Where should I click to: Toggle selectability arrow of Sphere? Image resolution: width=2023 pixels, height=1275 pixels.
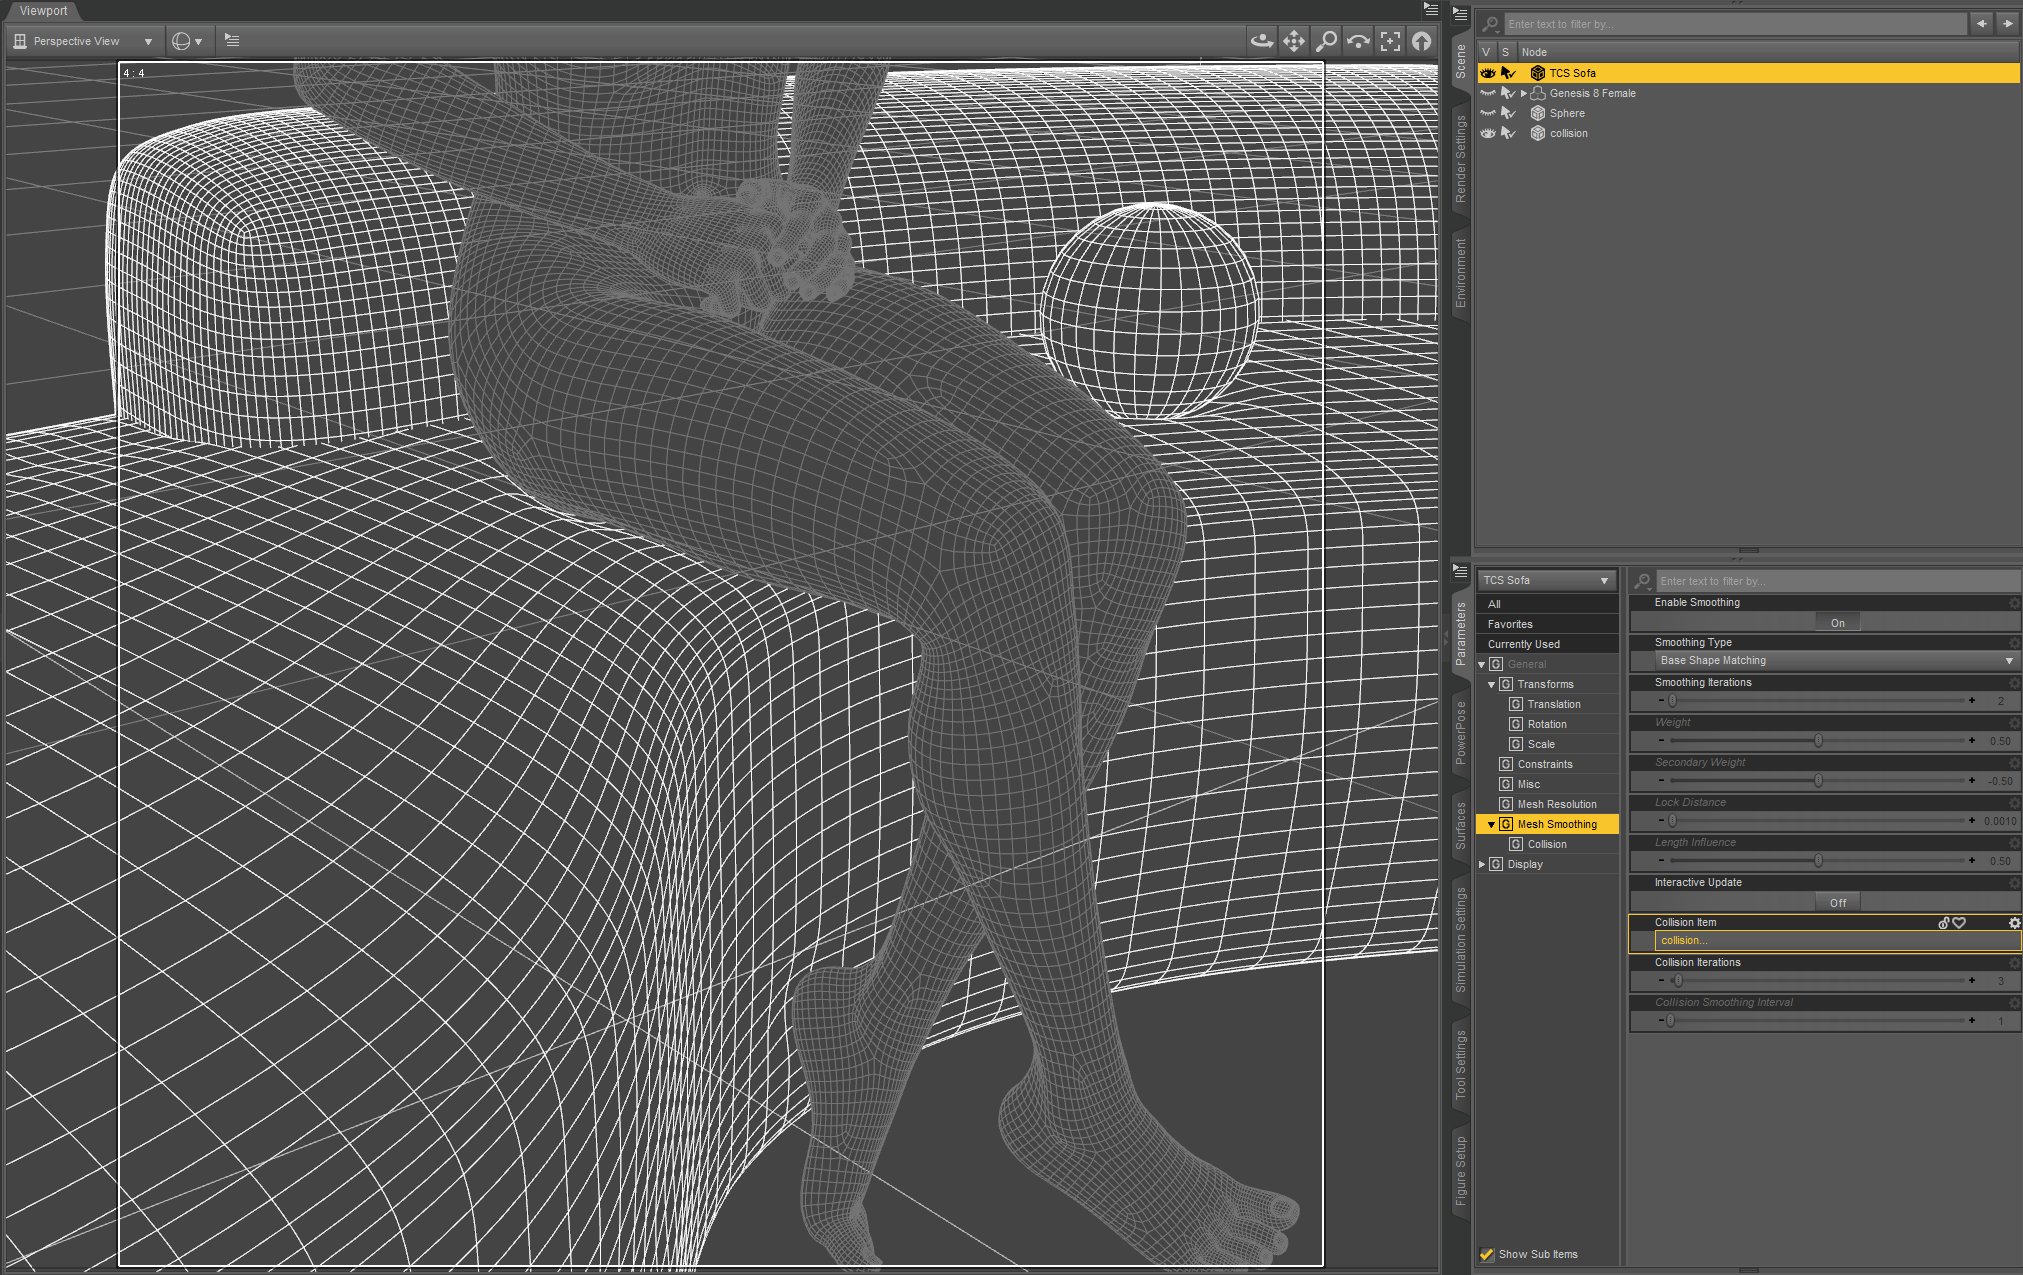click(1509, 113)
